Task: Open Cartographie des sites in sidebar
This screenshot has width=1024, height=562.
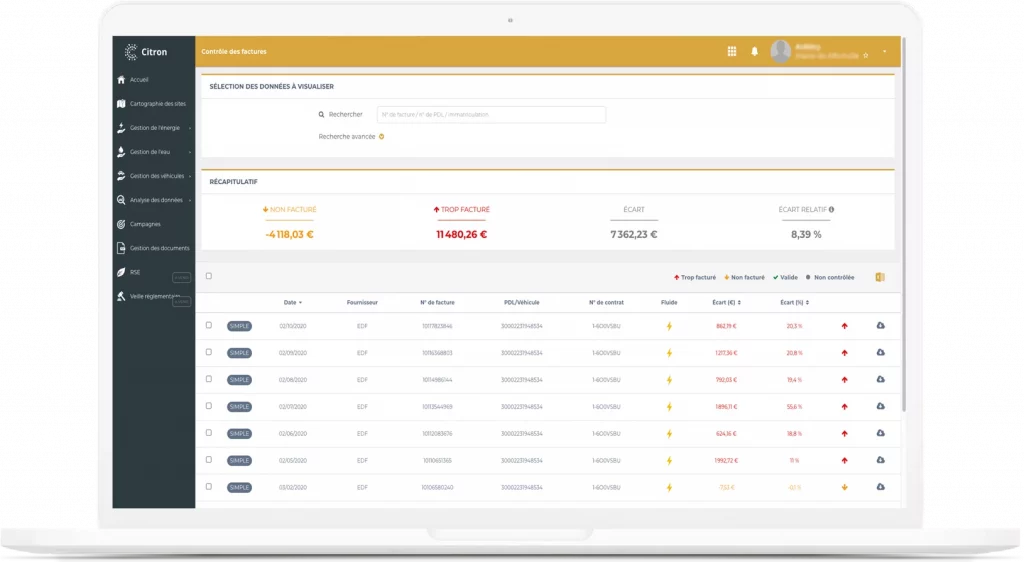Action: pyautogui.click(x=157, y=104)
